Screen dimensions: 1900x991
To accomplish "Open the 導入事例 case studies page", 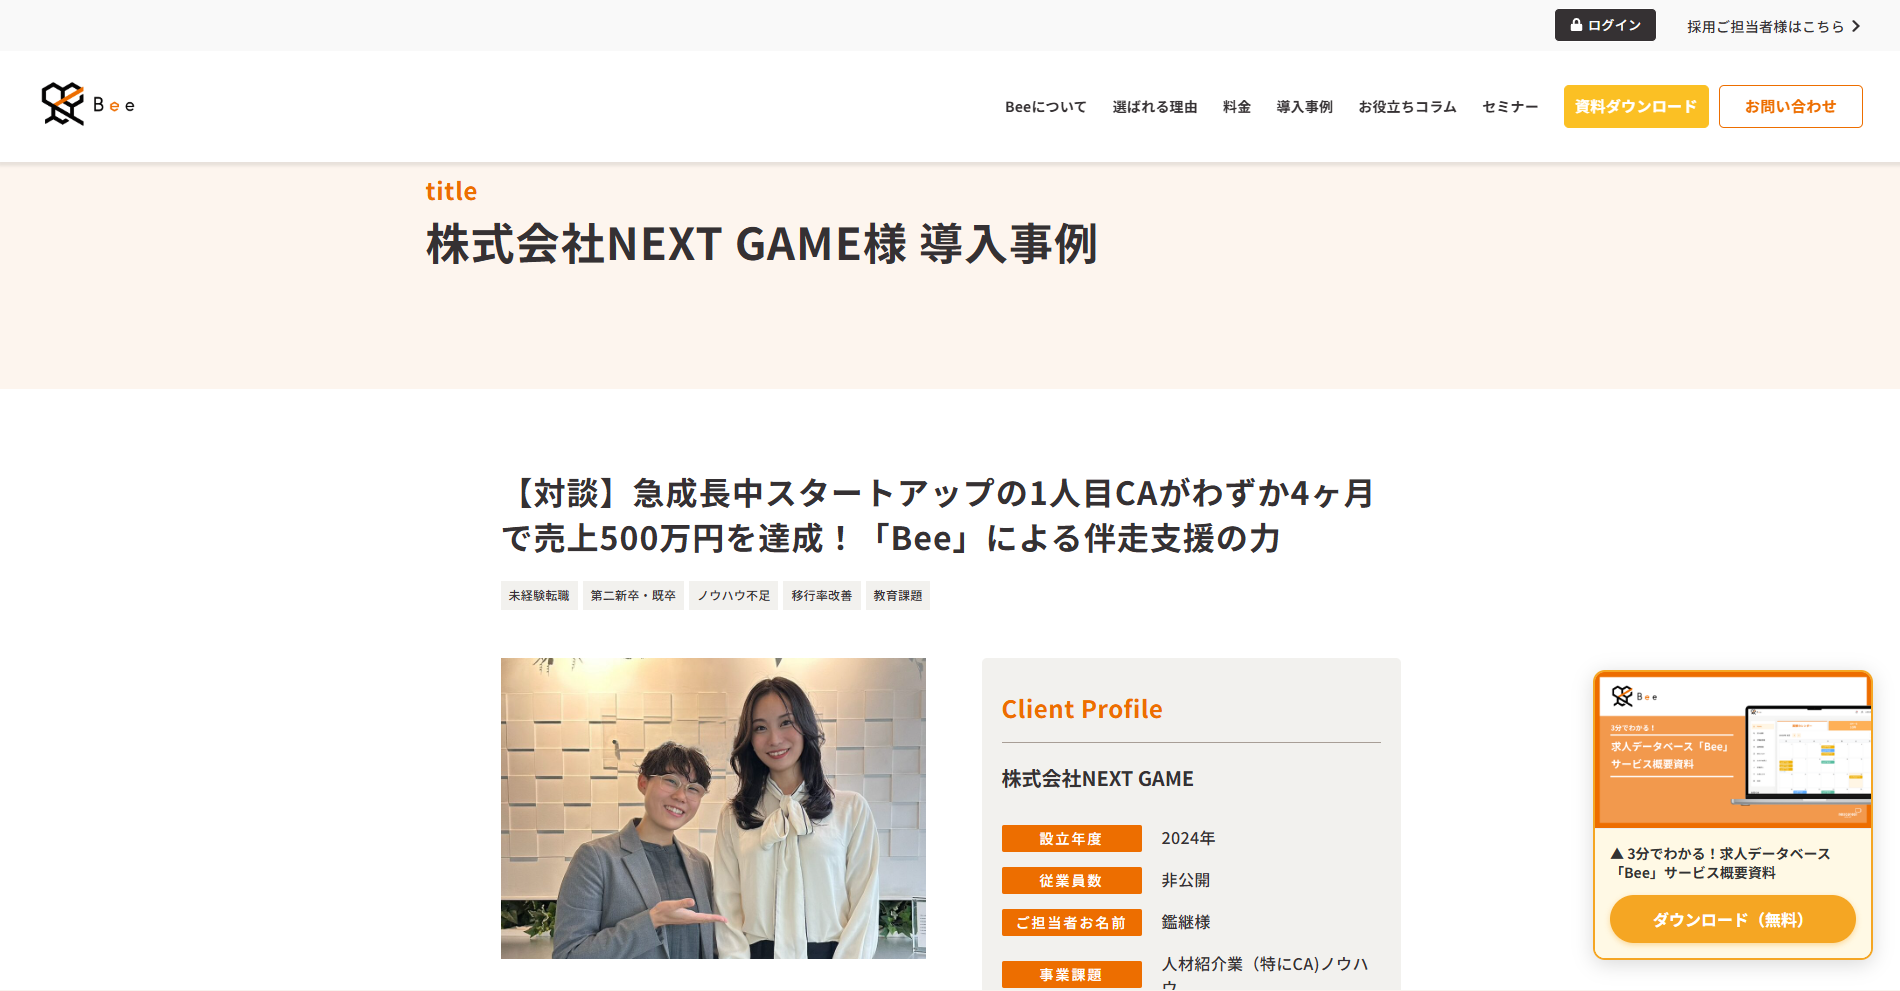I will point(1304,107).
